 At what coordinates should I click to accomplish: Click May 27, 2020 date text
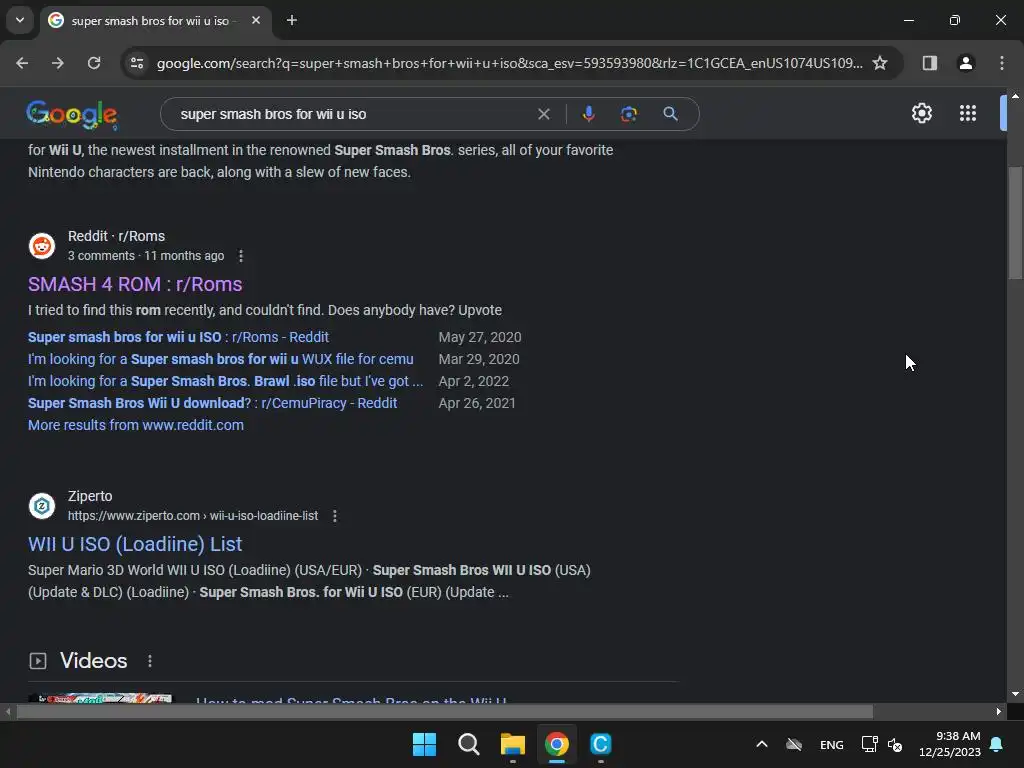(x=480, y=337)
